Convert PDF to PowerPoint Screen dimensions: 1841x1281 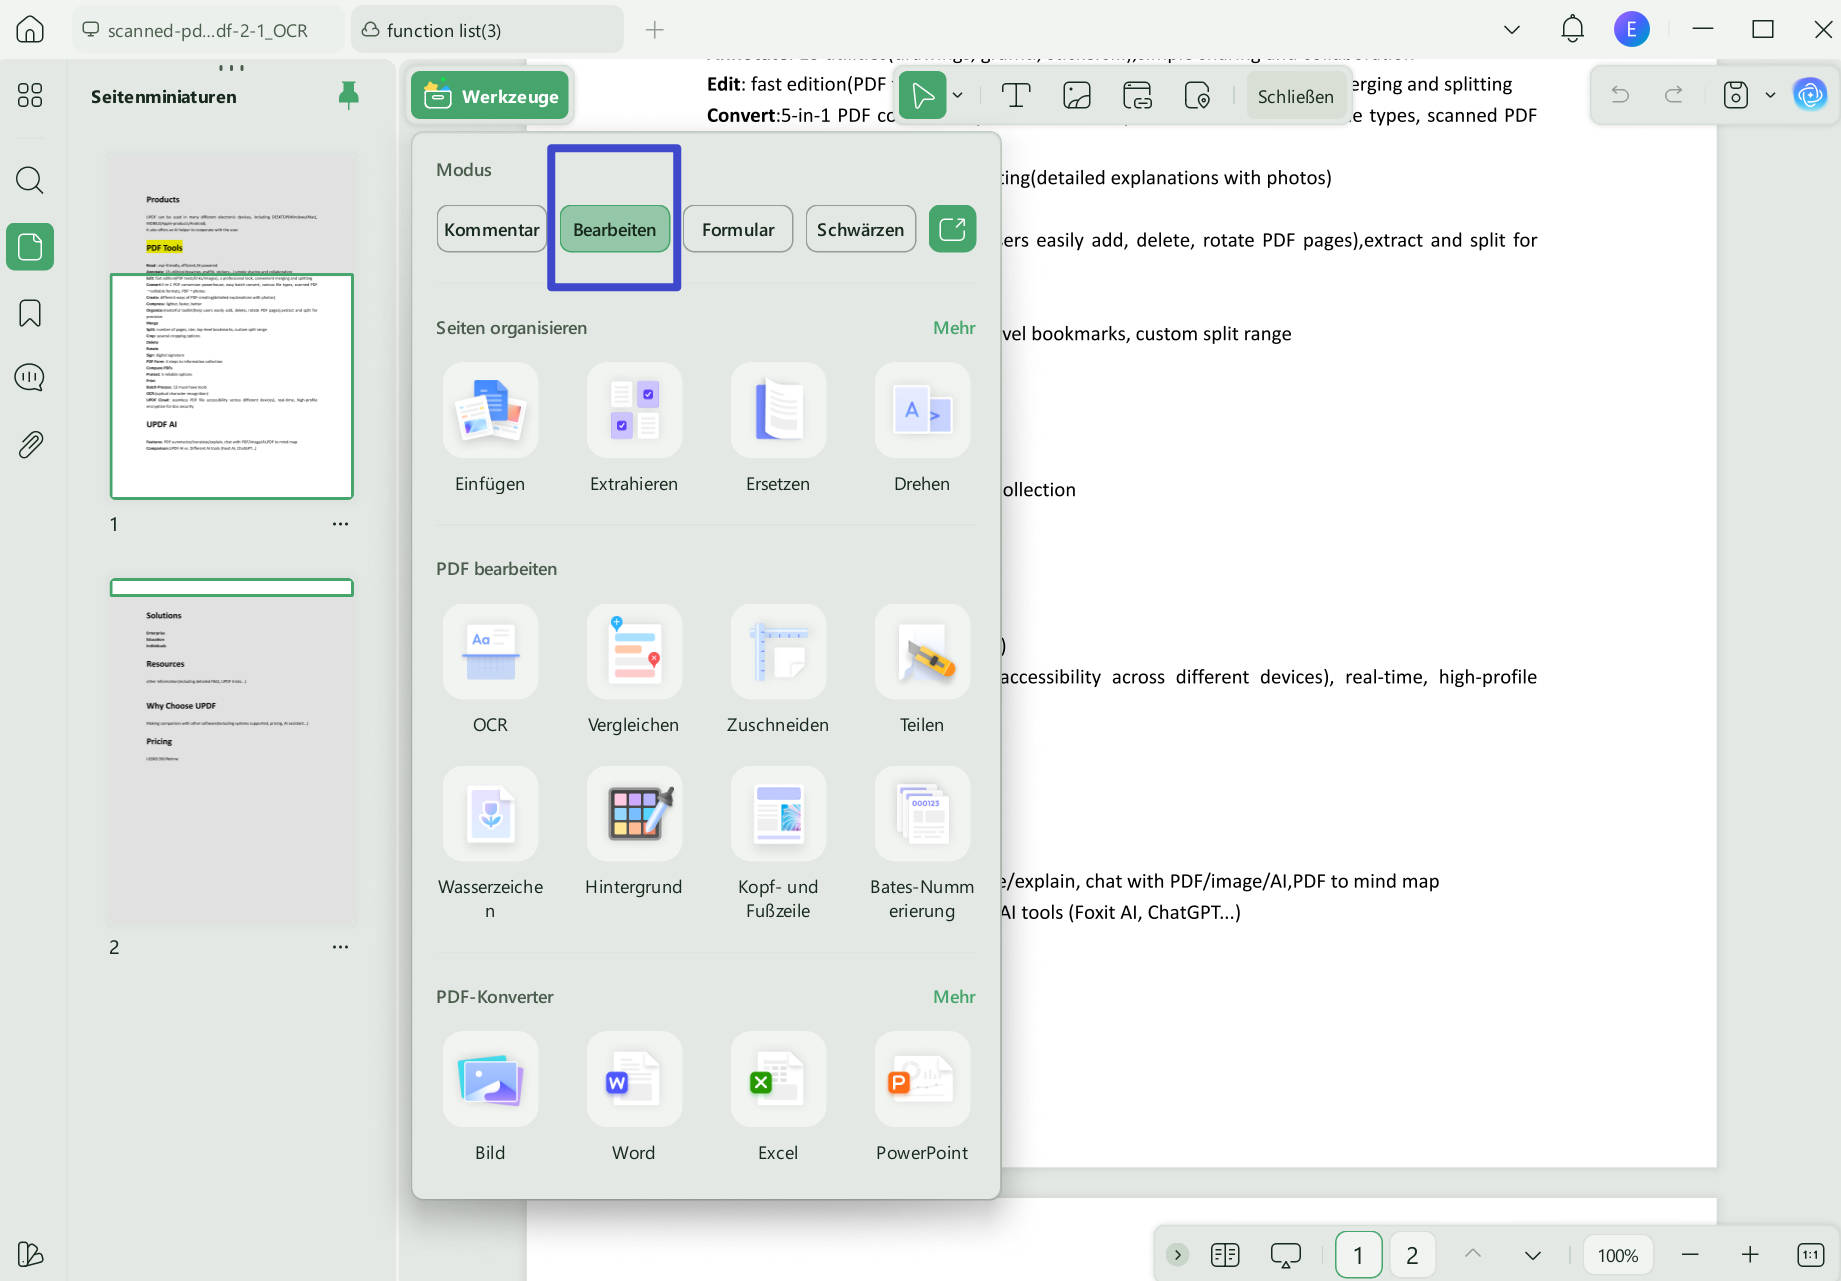click(x=922, y=1080)
